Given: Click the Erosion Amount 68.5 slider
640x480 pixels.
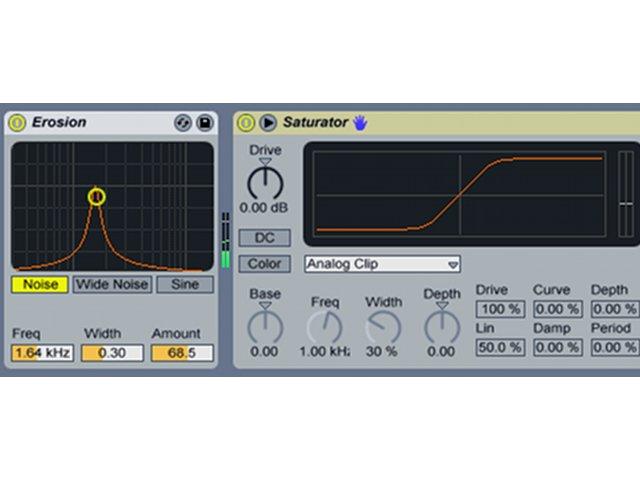Looking at the screenshot, I should (x=182, y=353).
